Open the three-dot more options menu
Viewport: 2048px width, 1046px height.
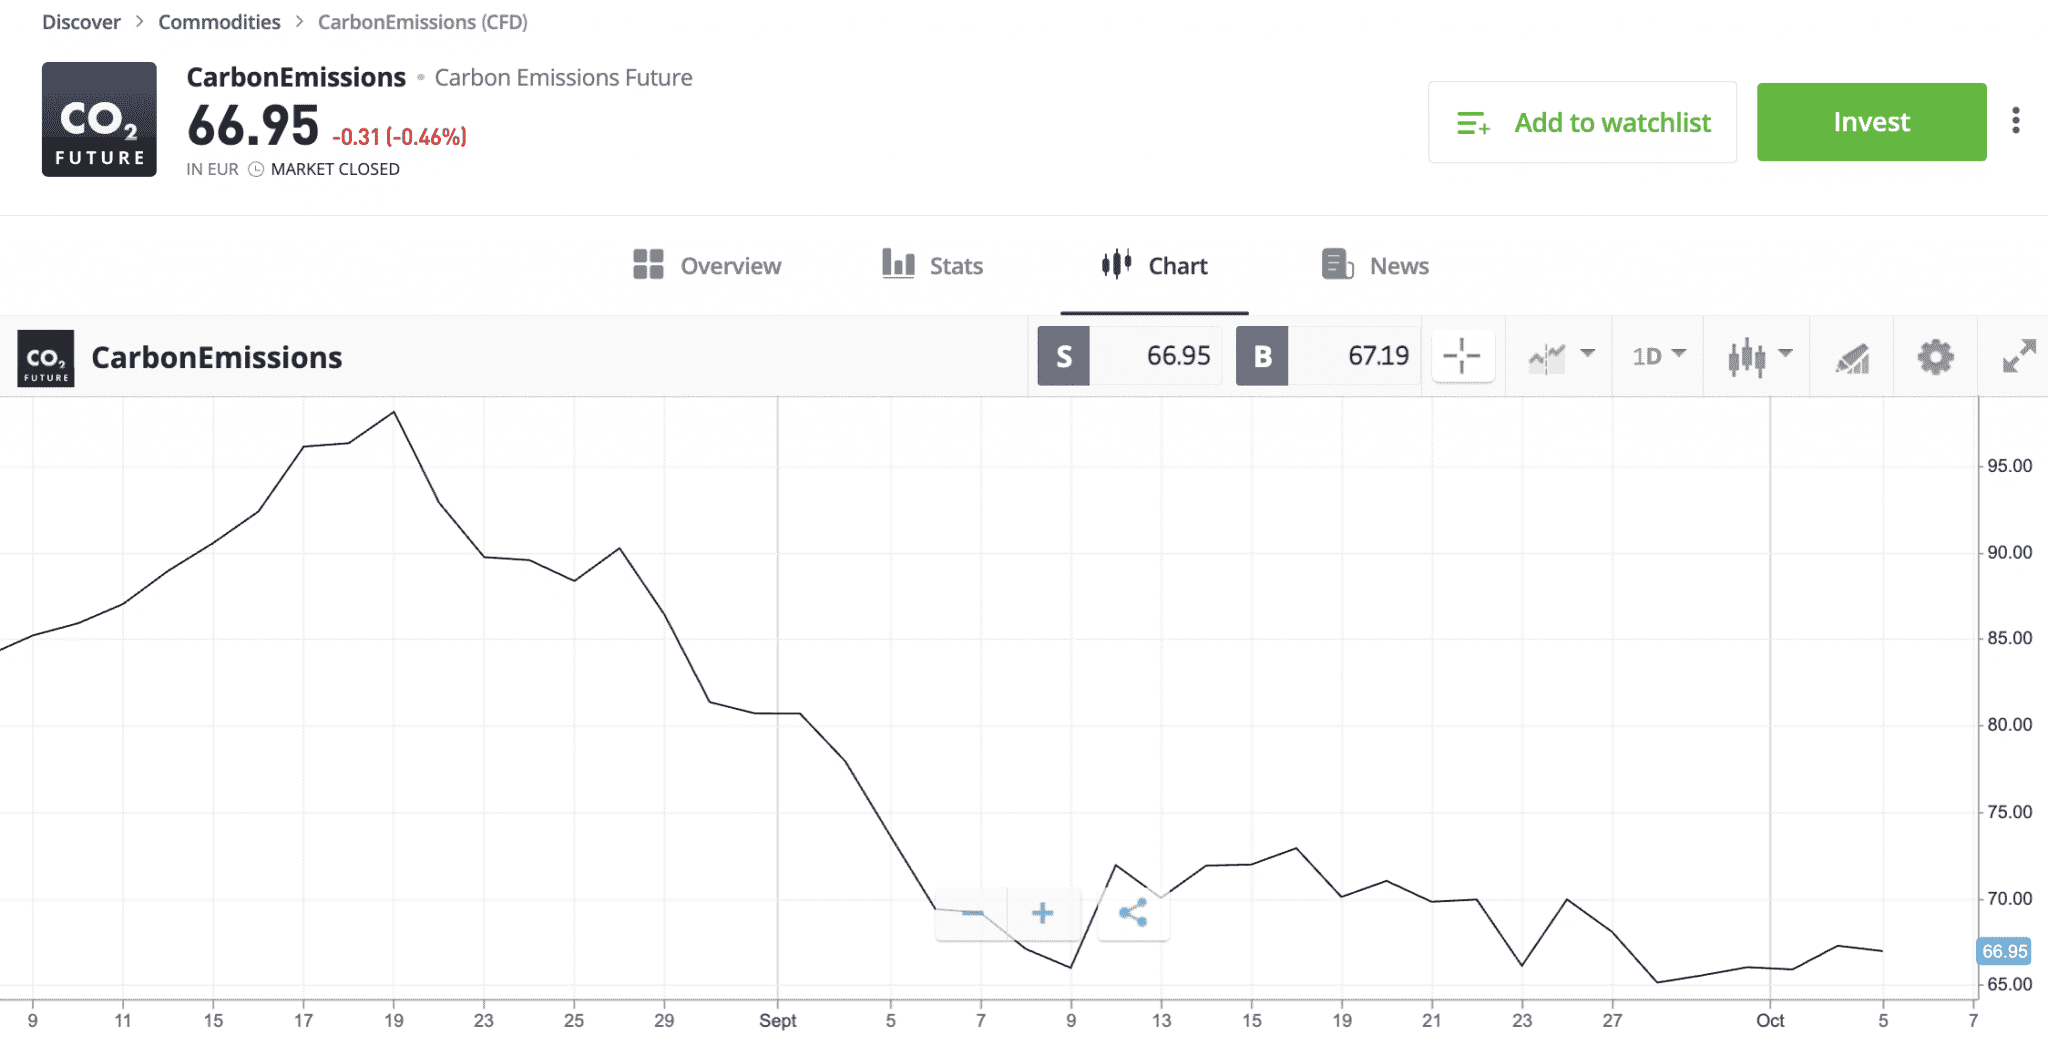click(2015, 121)
